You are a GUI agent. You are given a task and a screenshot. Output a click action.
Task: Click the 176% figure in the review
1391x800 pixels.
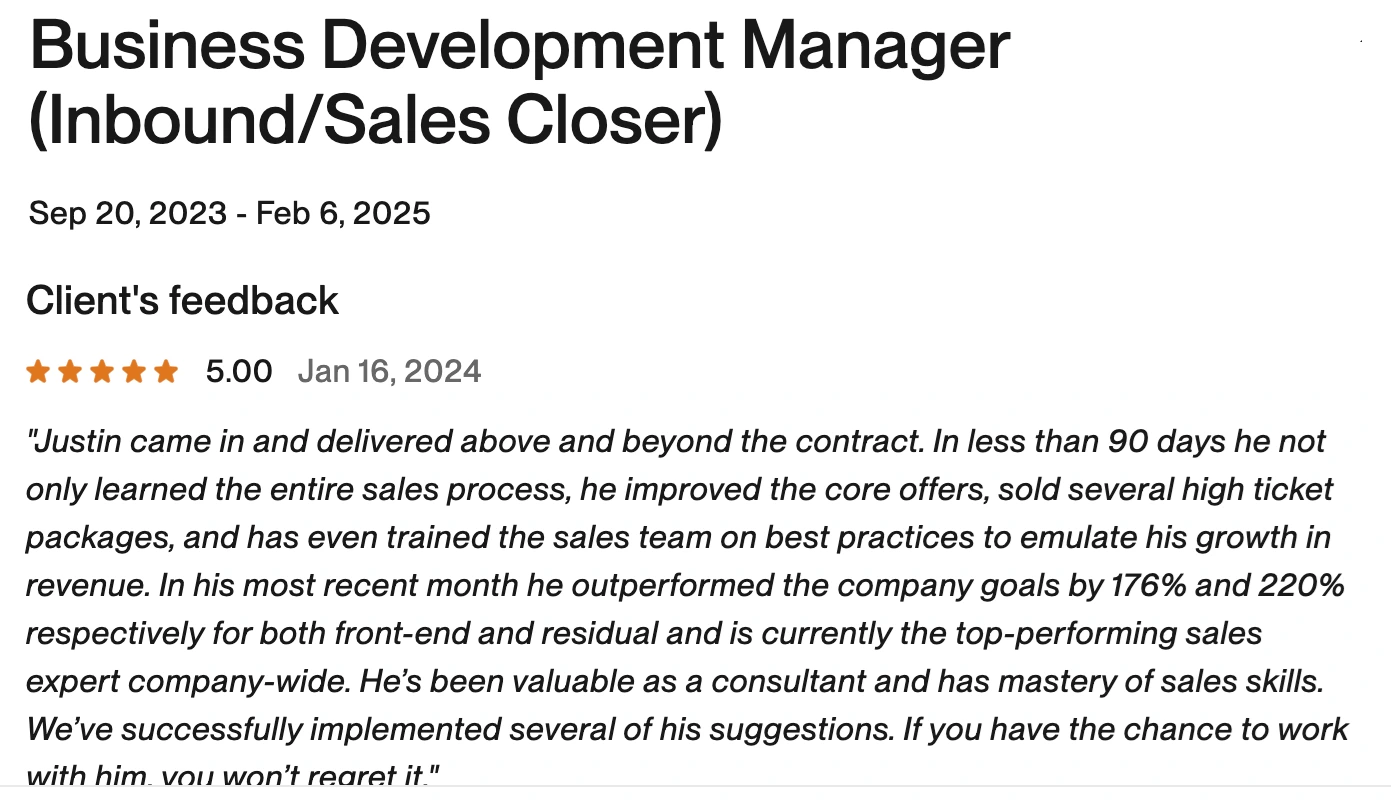(x=1148, y=585)
